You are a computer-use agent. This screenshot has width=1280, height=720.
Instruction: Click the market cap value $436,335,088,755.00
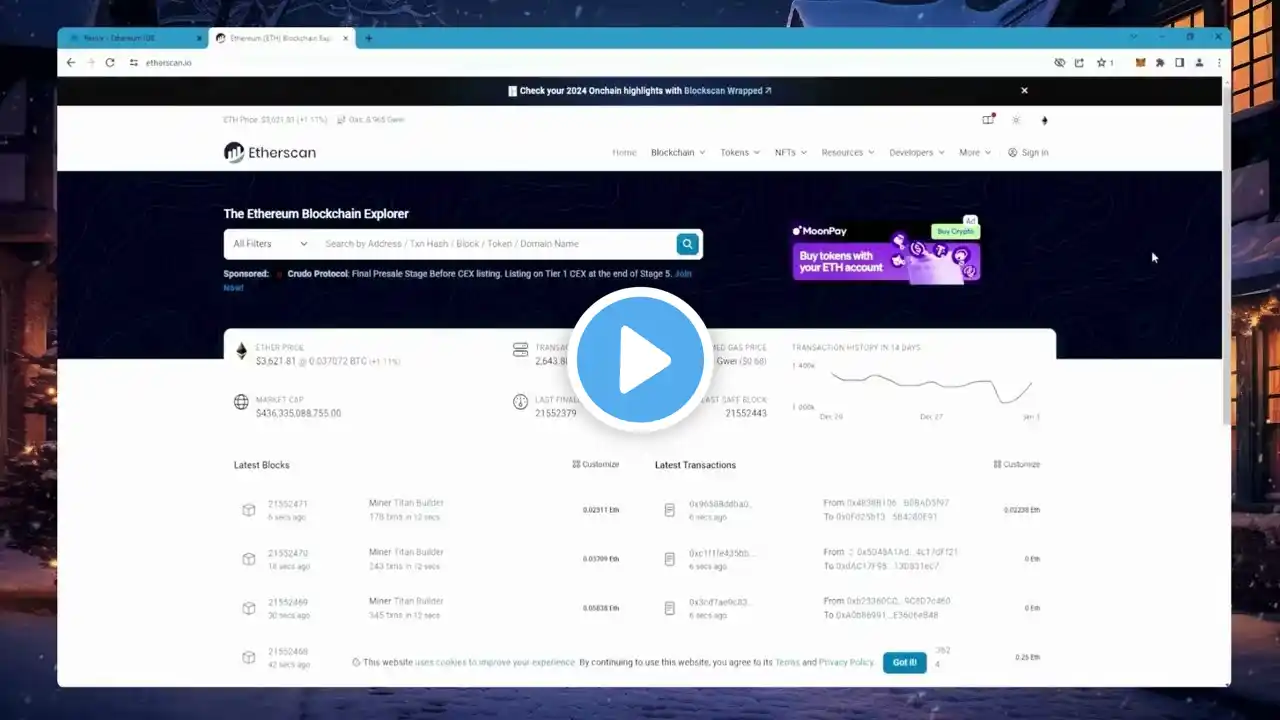[x=298, y=413]
